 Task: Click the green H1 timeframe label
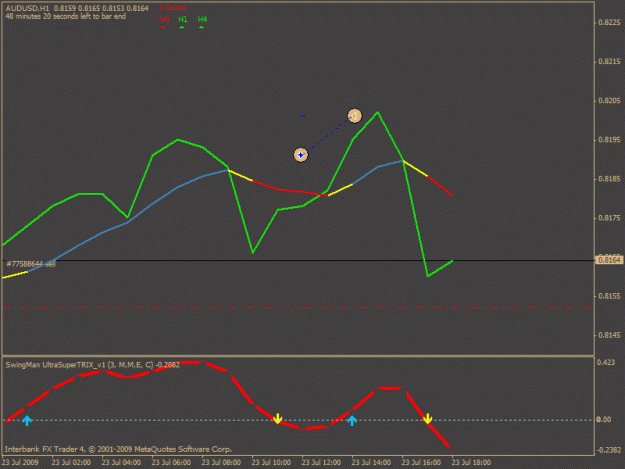pos(183,19)
